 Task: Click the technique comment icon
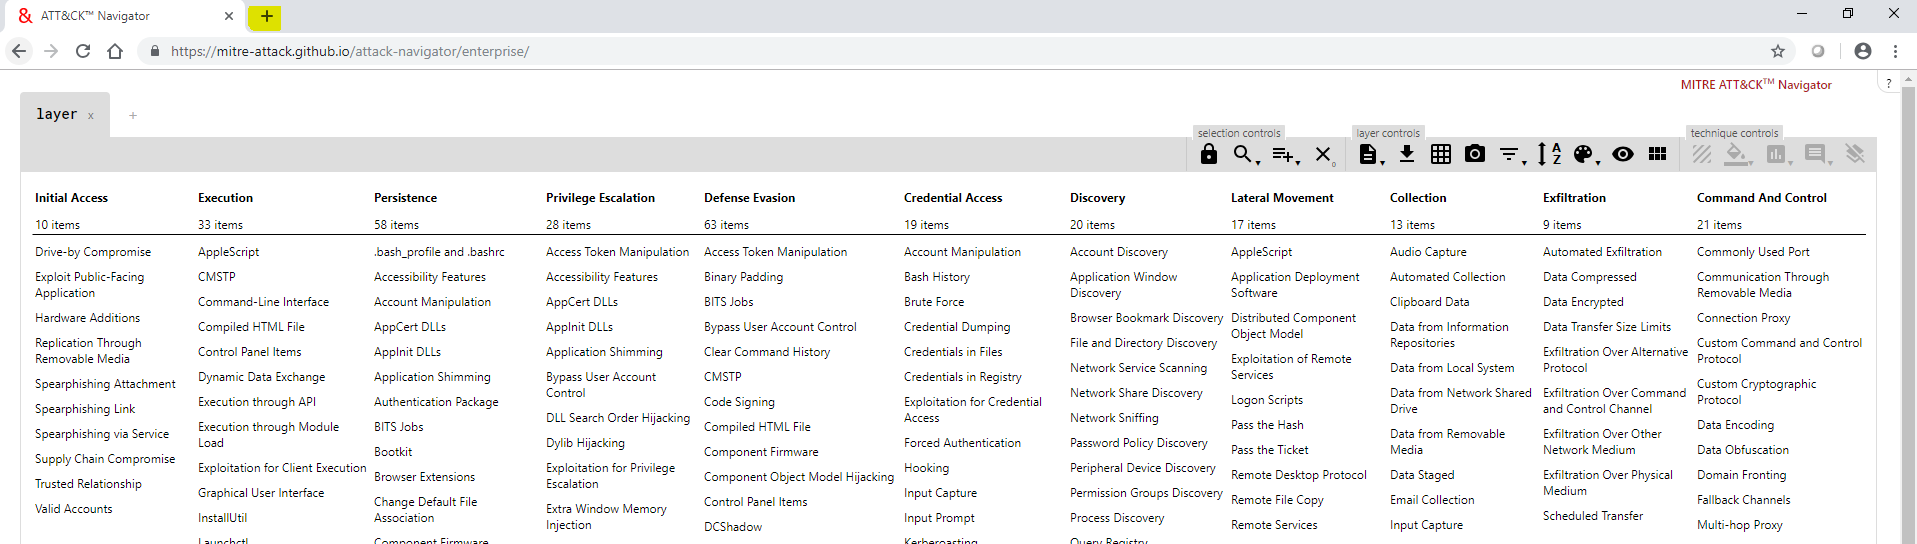pyautogui.click(x=1816, y=154)
